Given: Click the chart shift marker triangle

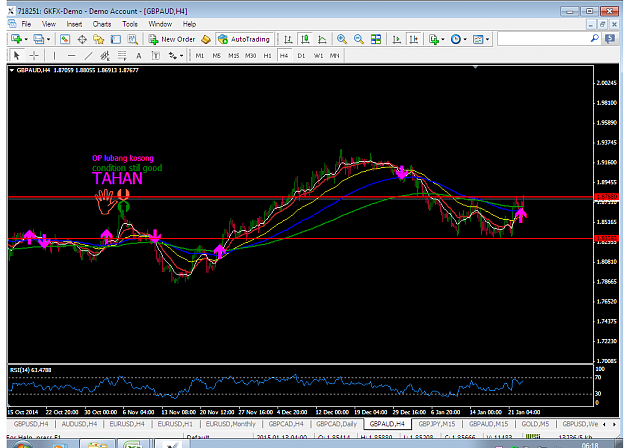Looking at the screenshot, I should [475, 67].
